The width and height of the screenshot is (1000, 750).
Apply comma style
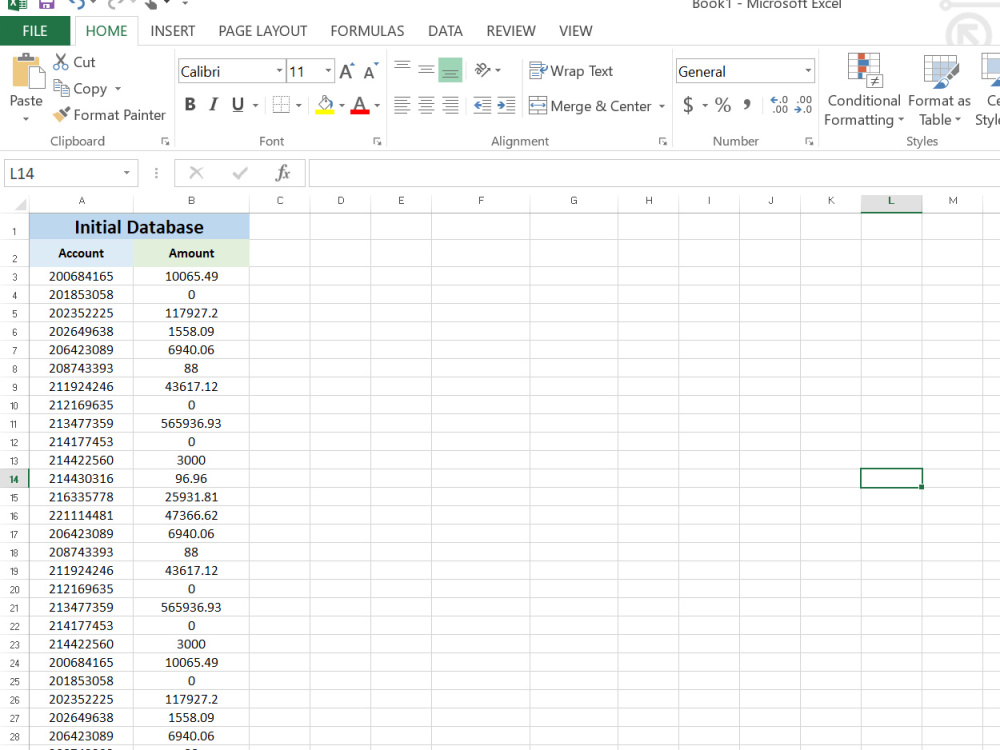(x=747, y=105)
